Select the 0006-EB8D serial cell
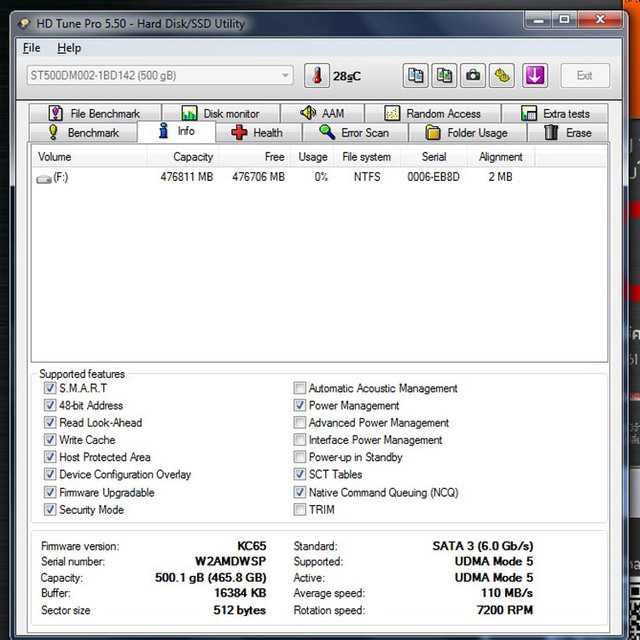The width and height of the screenshot is (640, 640). pyautogui.click(x=433, y=177)
